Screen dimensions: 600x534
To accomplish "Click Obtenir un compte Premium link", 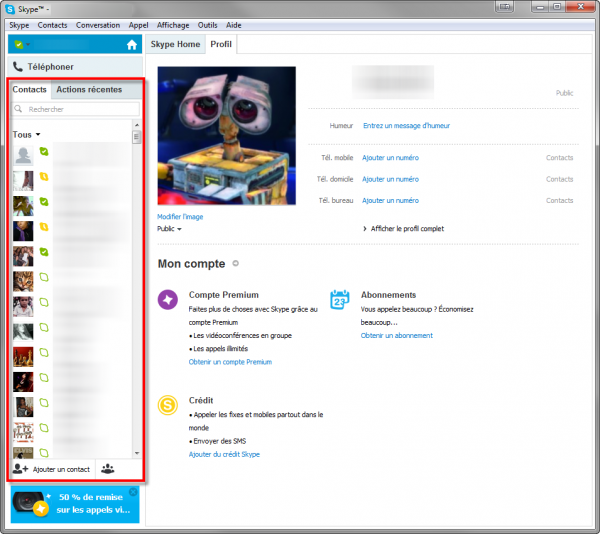I will [x=230, y=362].
